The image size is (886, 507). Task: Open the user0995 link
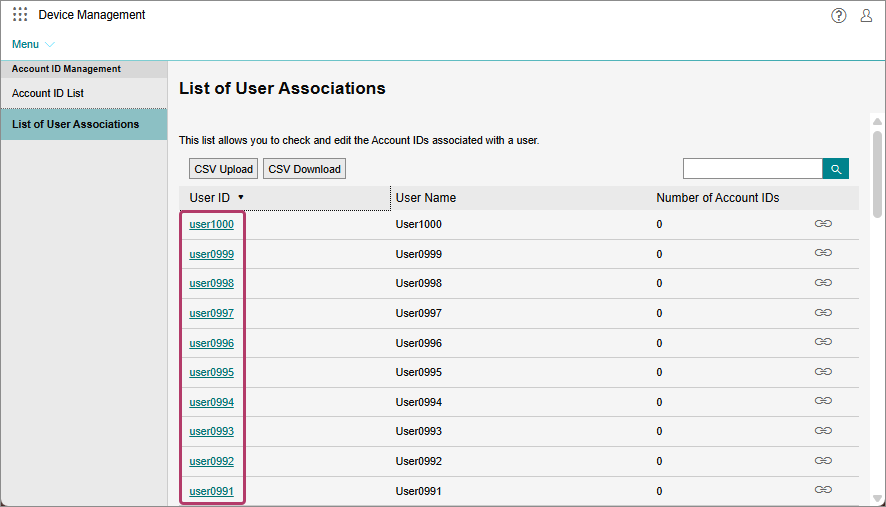pyautogui.click(x=211, y=372)
